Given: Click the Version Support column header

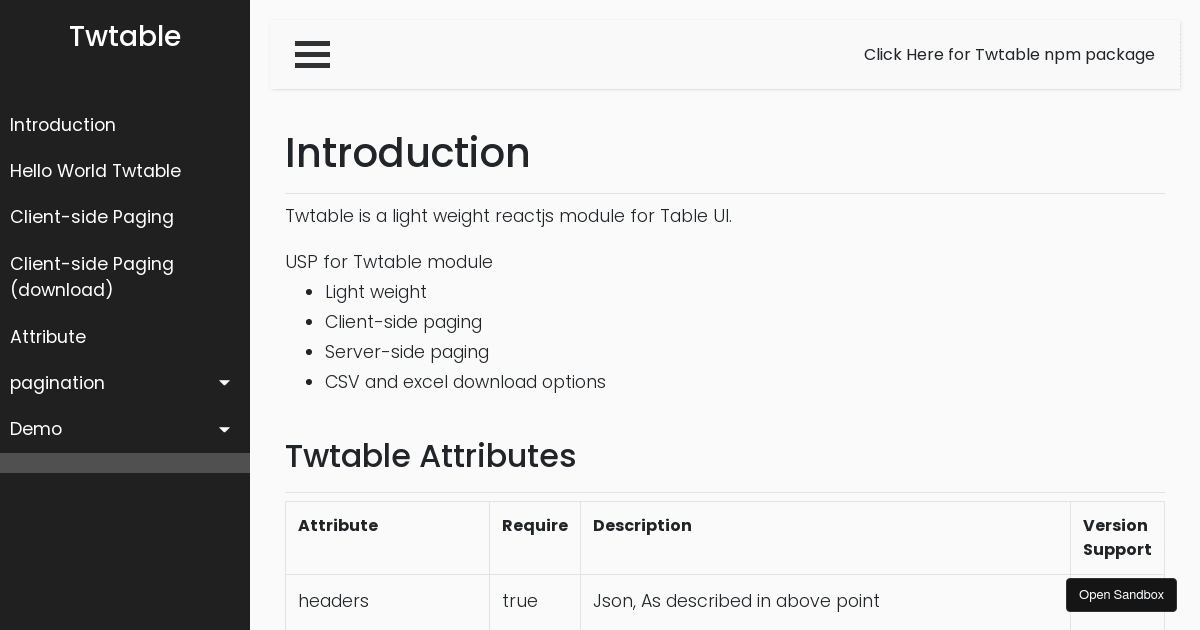Looking at the screenshot, I should (x=1117, y=538).
